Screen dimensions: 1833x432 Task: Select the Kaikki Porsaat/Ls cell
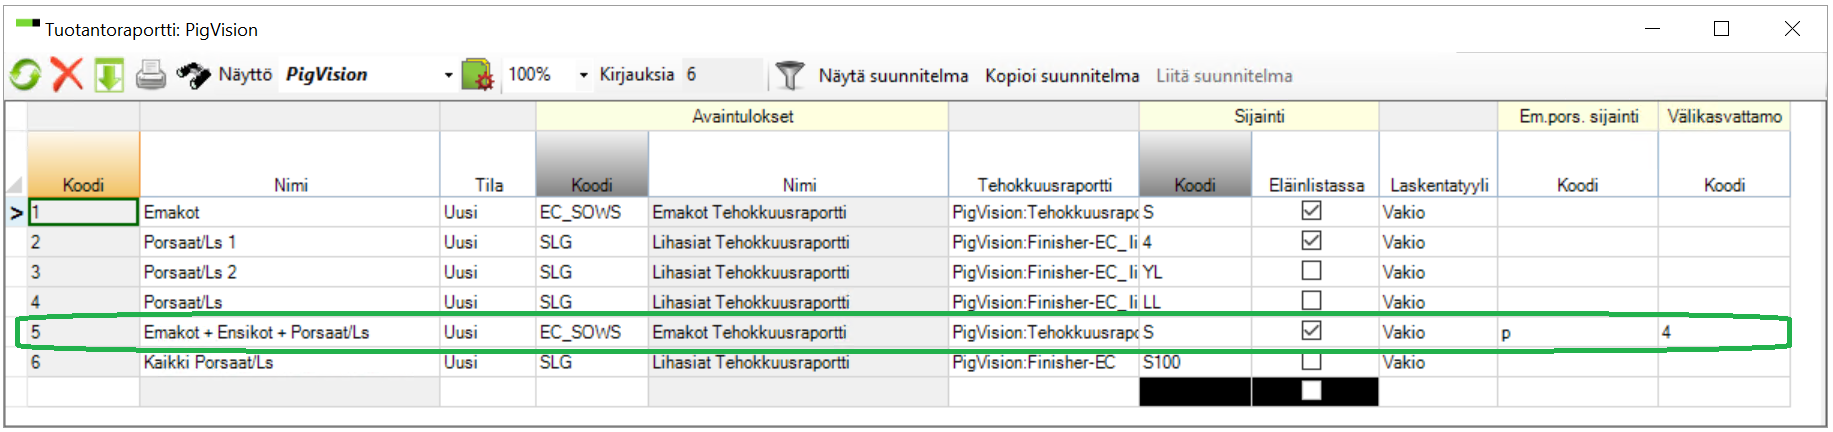[290, 362]
